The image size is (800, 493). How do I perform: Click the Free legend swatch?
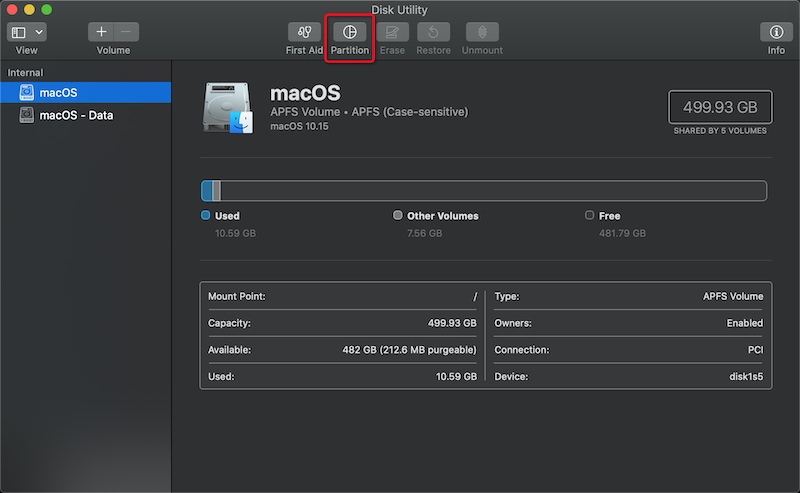[589, 215]
